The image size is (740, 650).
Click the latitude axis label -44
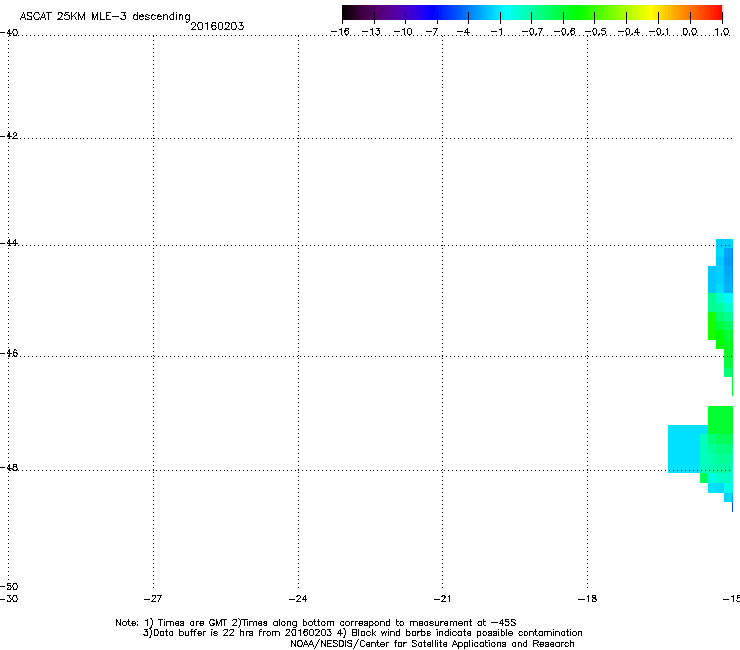click(9, 243)
